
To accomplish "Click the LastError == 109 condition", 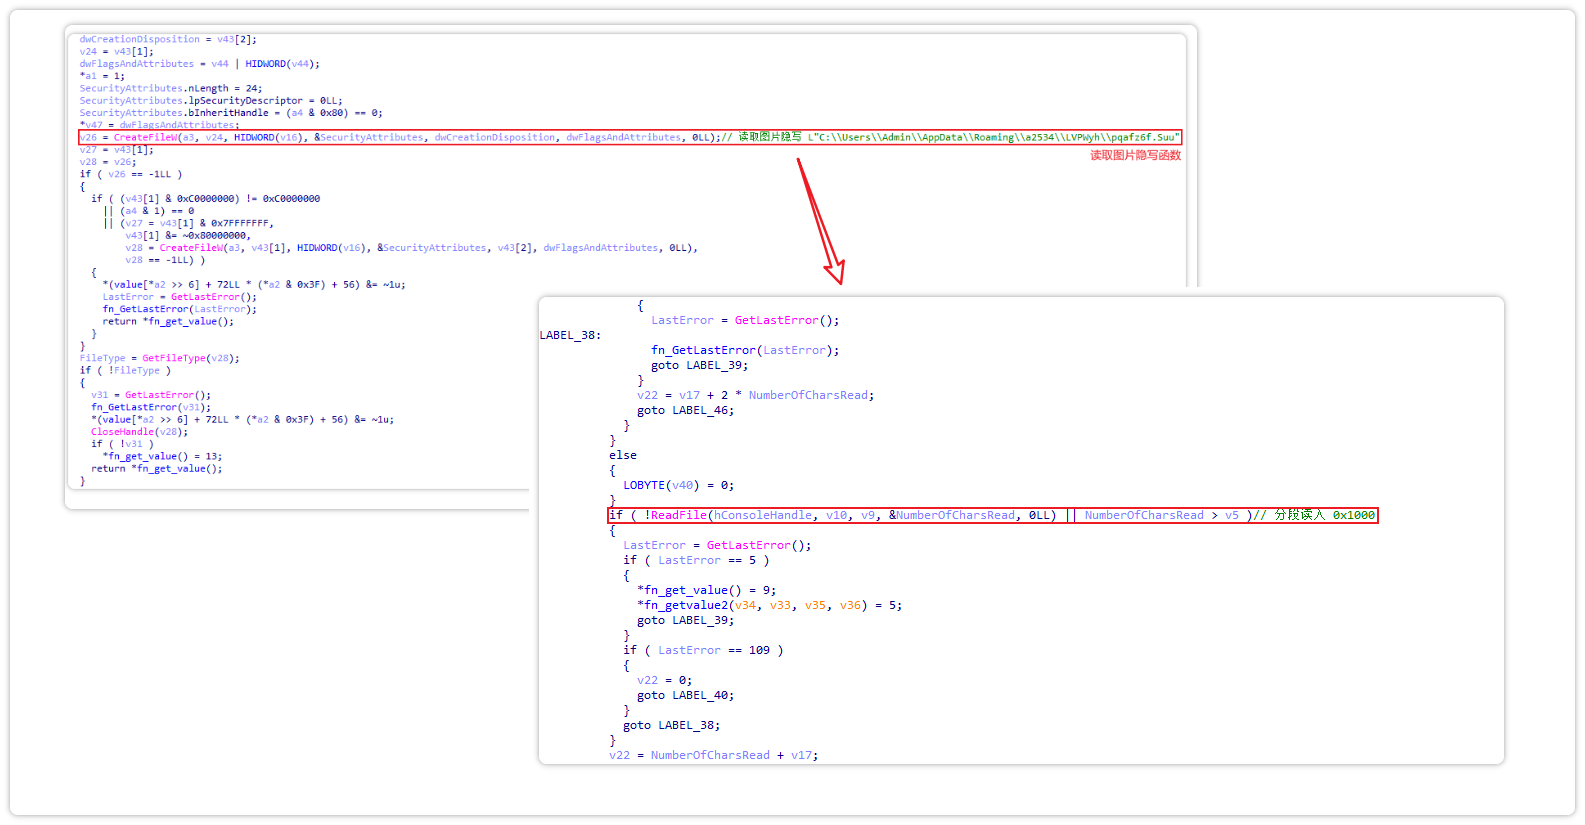I will tap(713, 650).
